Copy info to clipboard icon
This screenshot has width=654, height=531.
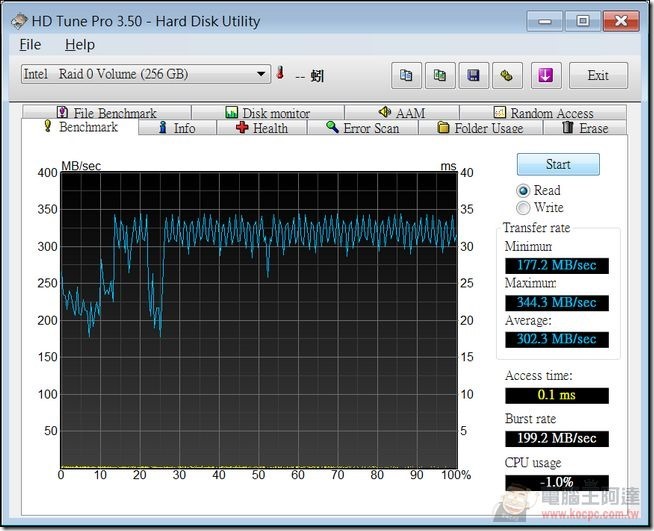406,75
